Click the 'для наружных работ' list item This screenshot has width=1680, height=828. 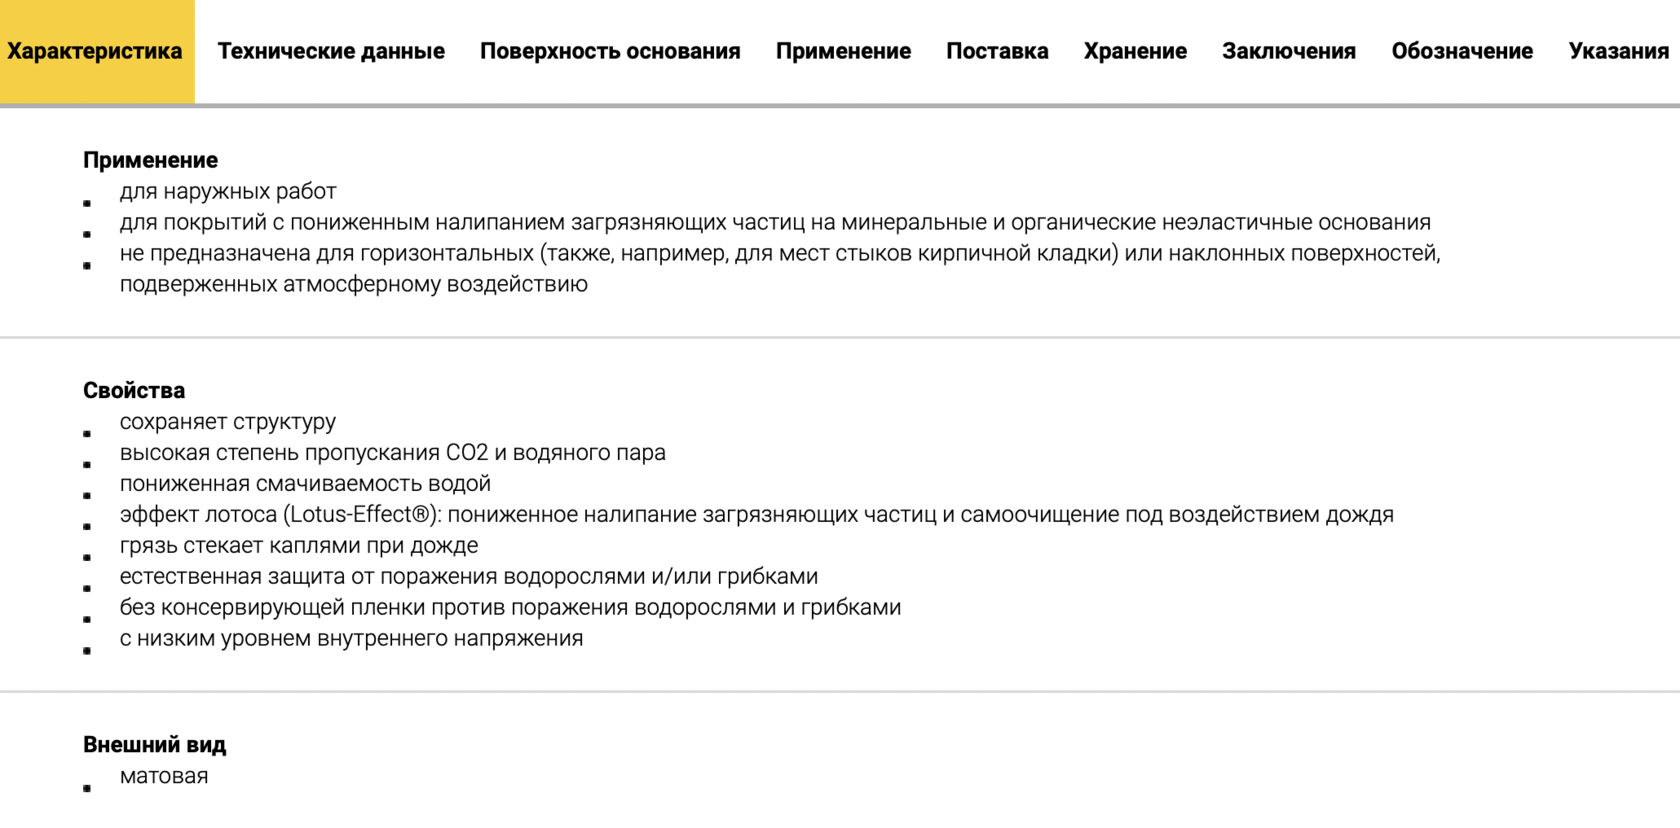228,191
